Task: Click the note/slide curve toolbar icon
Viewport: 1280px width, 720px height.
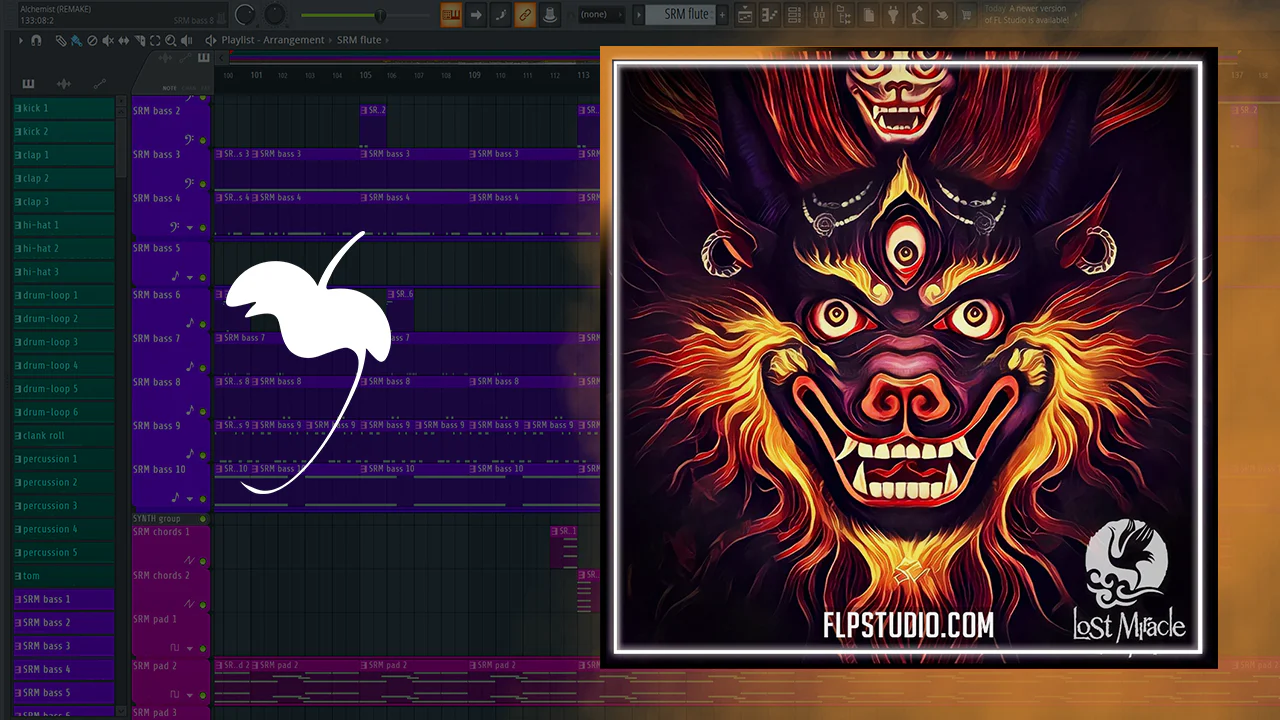Action: click(x=500, y=15)
